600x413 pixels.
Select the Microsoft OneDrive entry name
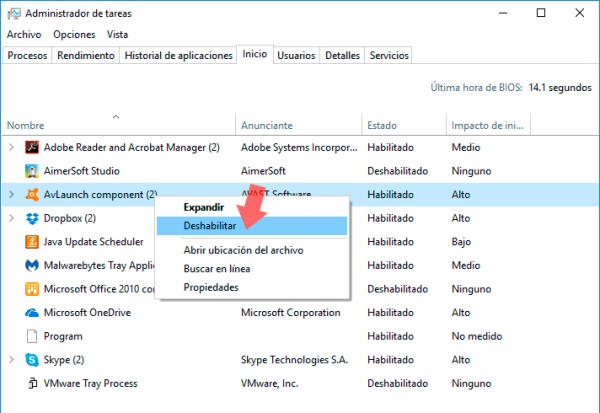(87, 313)
